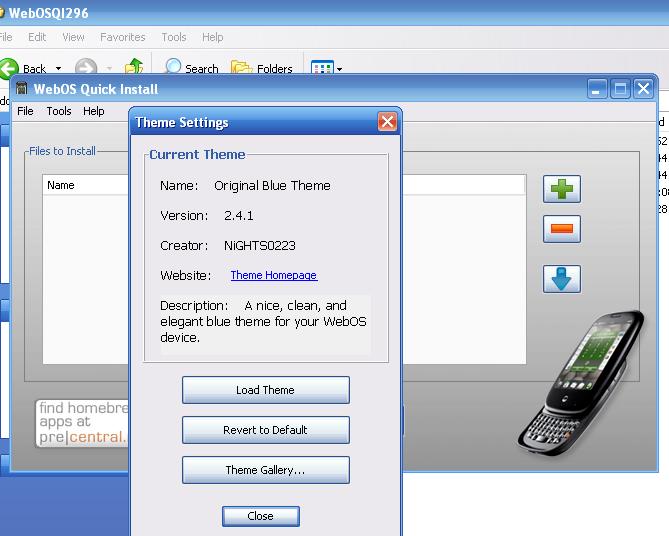
Task: Expand the Back history dropdown arrow
Action: point(58,68)
